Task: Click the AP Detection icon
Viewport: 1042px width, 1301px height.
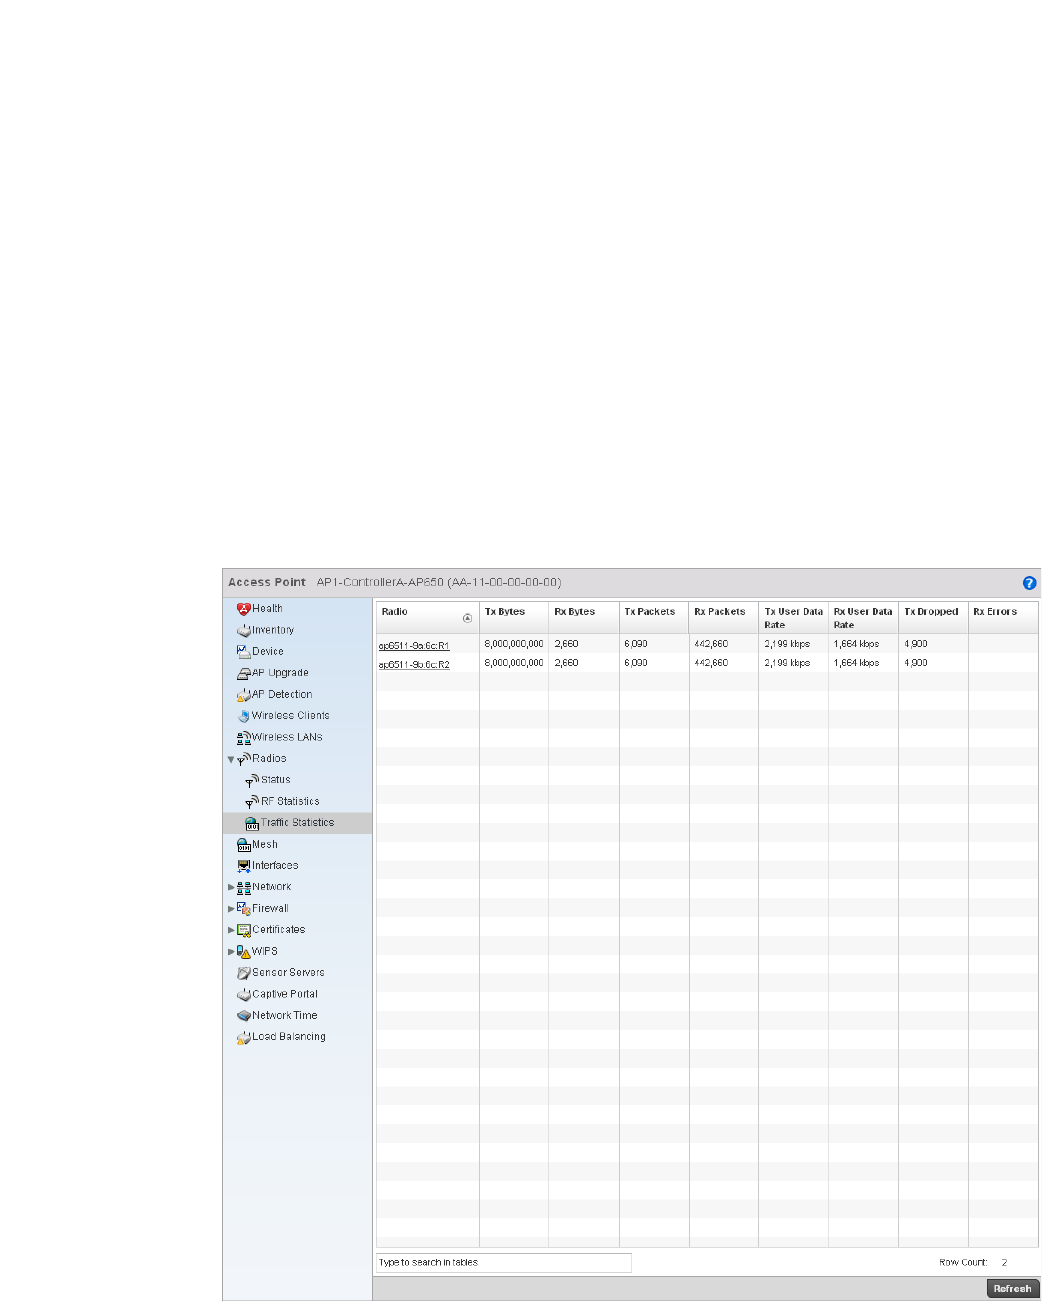Action: pos(243,695)
